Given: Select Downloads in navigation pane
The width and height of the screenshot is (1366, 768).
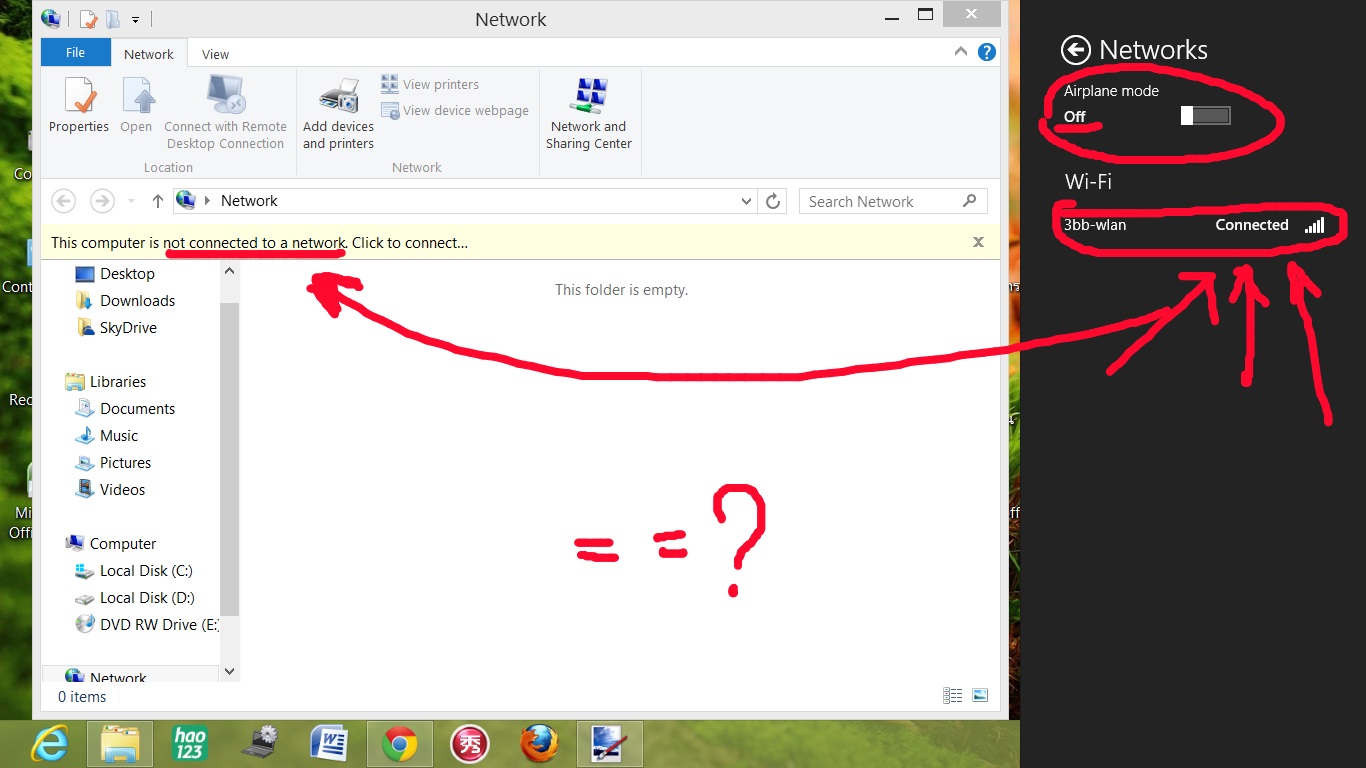Looking at the screenshot, I should tap(126, 301).
